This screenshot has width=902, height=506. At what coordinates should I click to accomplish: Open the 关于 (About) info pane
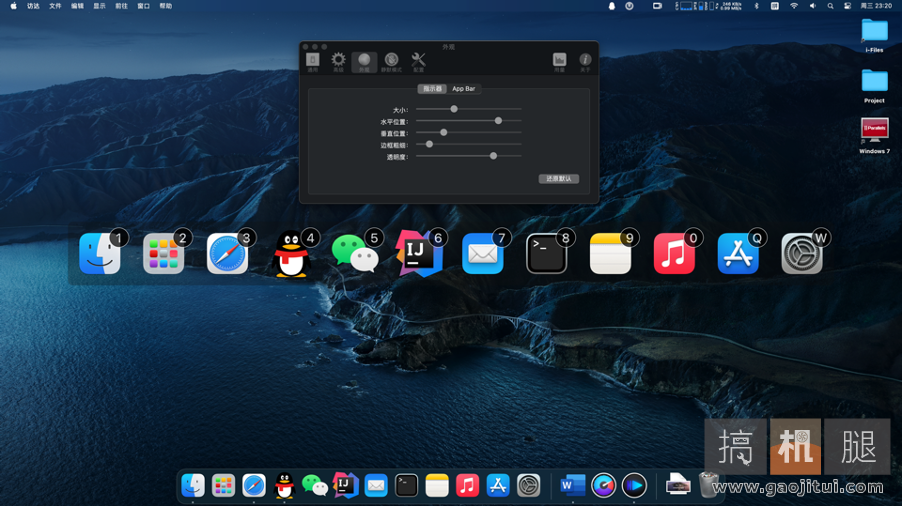click(x=585, y=62)
